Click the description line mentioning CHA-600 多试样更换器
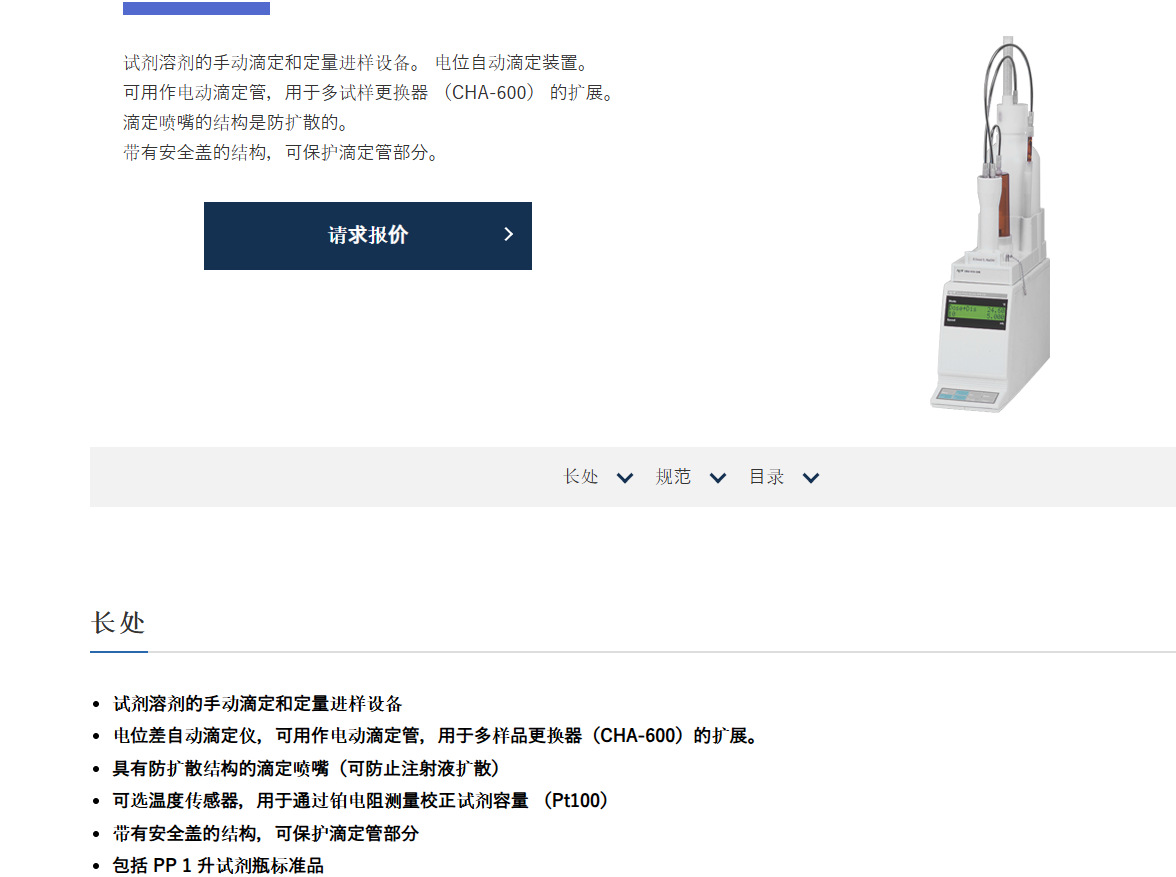This screenshot has height=877, width=1176. point(369,93)
